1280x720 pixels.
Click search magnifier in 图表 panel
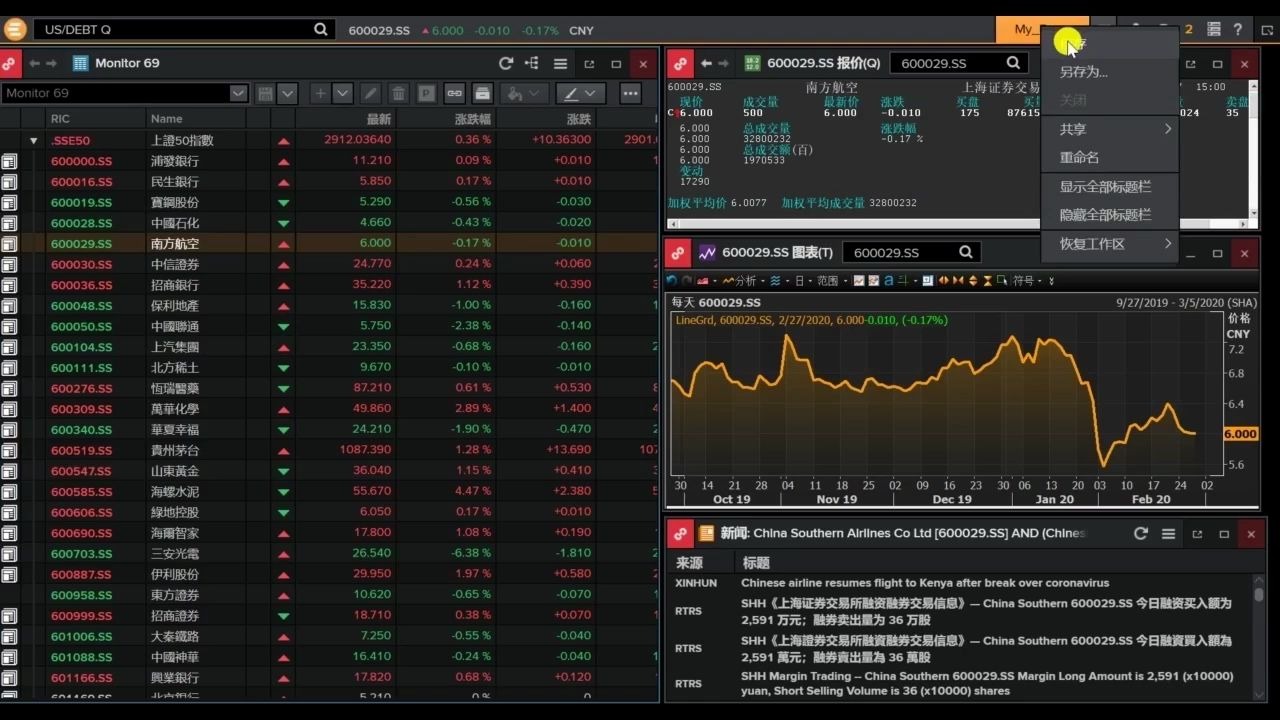(966, 252)
